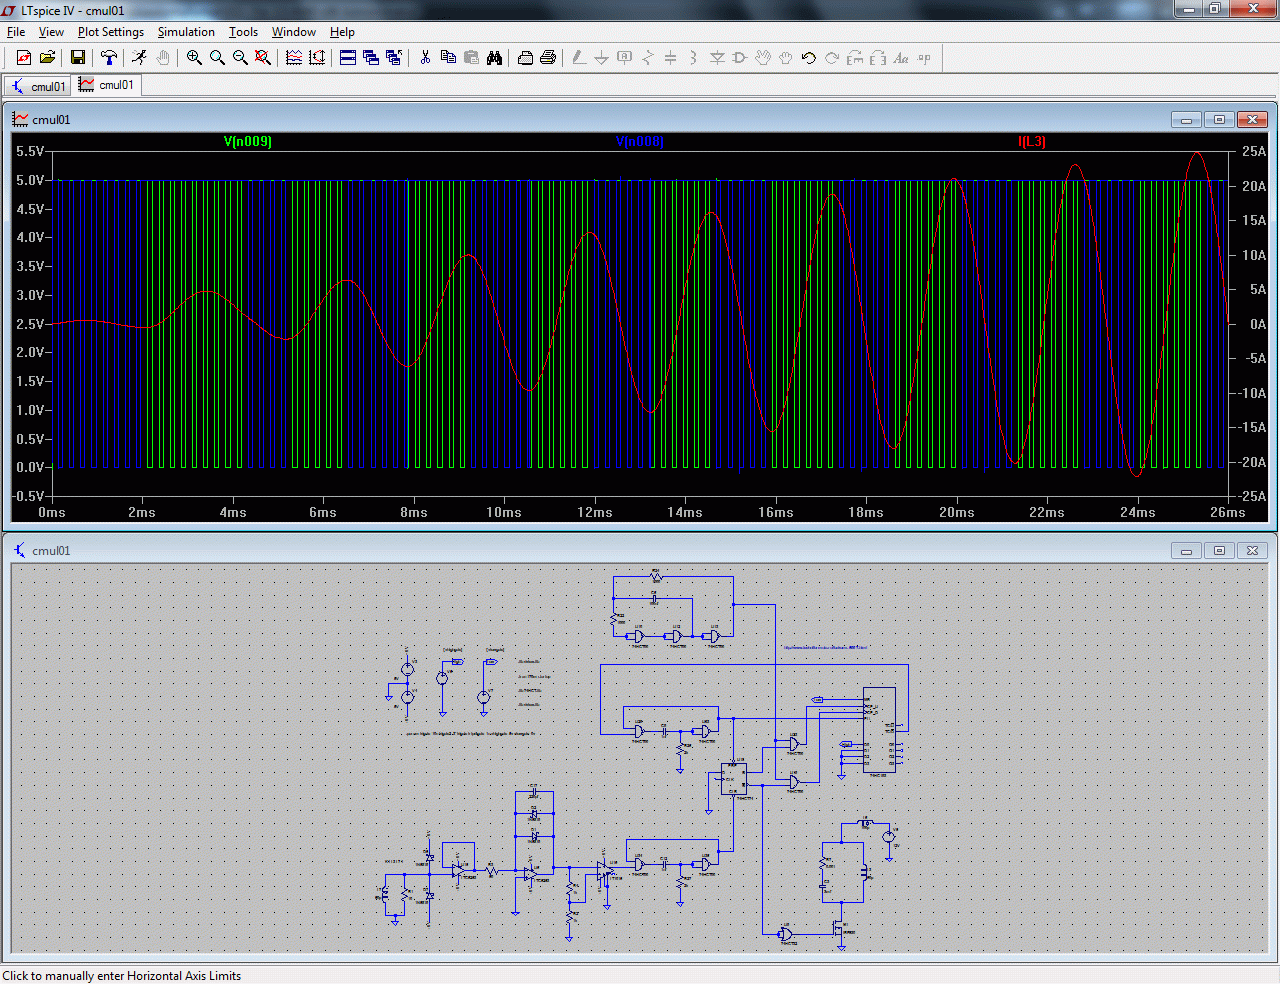Click the Undo arrow icon
Screen dimensions: 1280x984
pyautogui.click(x=809, y=58)
